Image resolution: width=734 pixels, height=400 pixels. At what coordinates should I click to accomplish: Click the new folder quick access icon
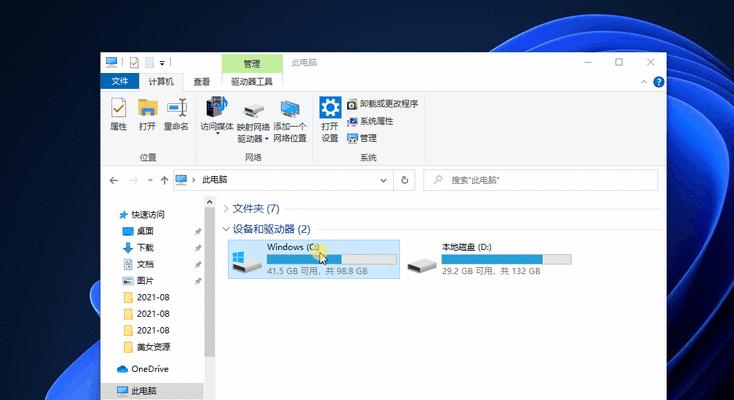(149, 62)
